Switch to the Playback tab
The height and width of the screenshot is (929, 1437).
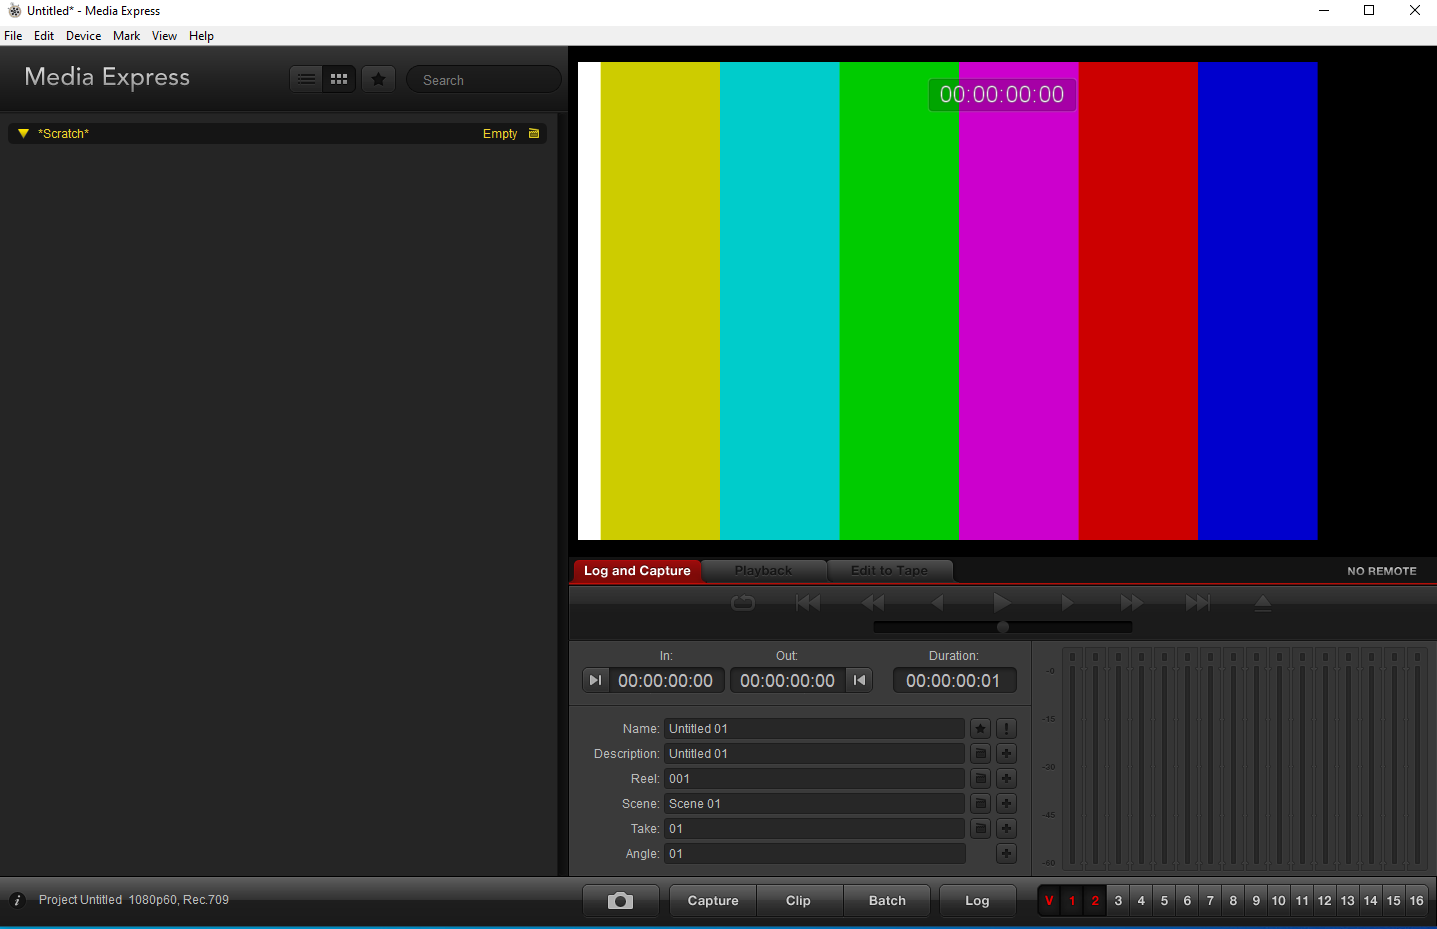click(763, 570)
